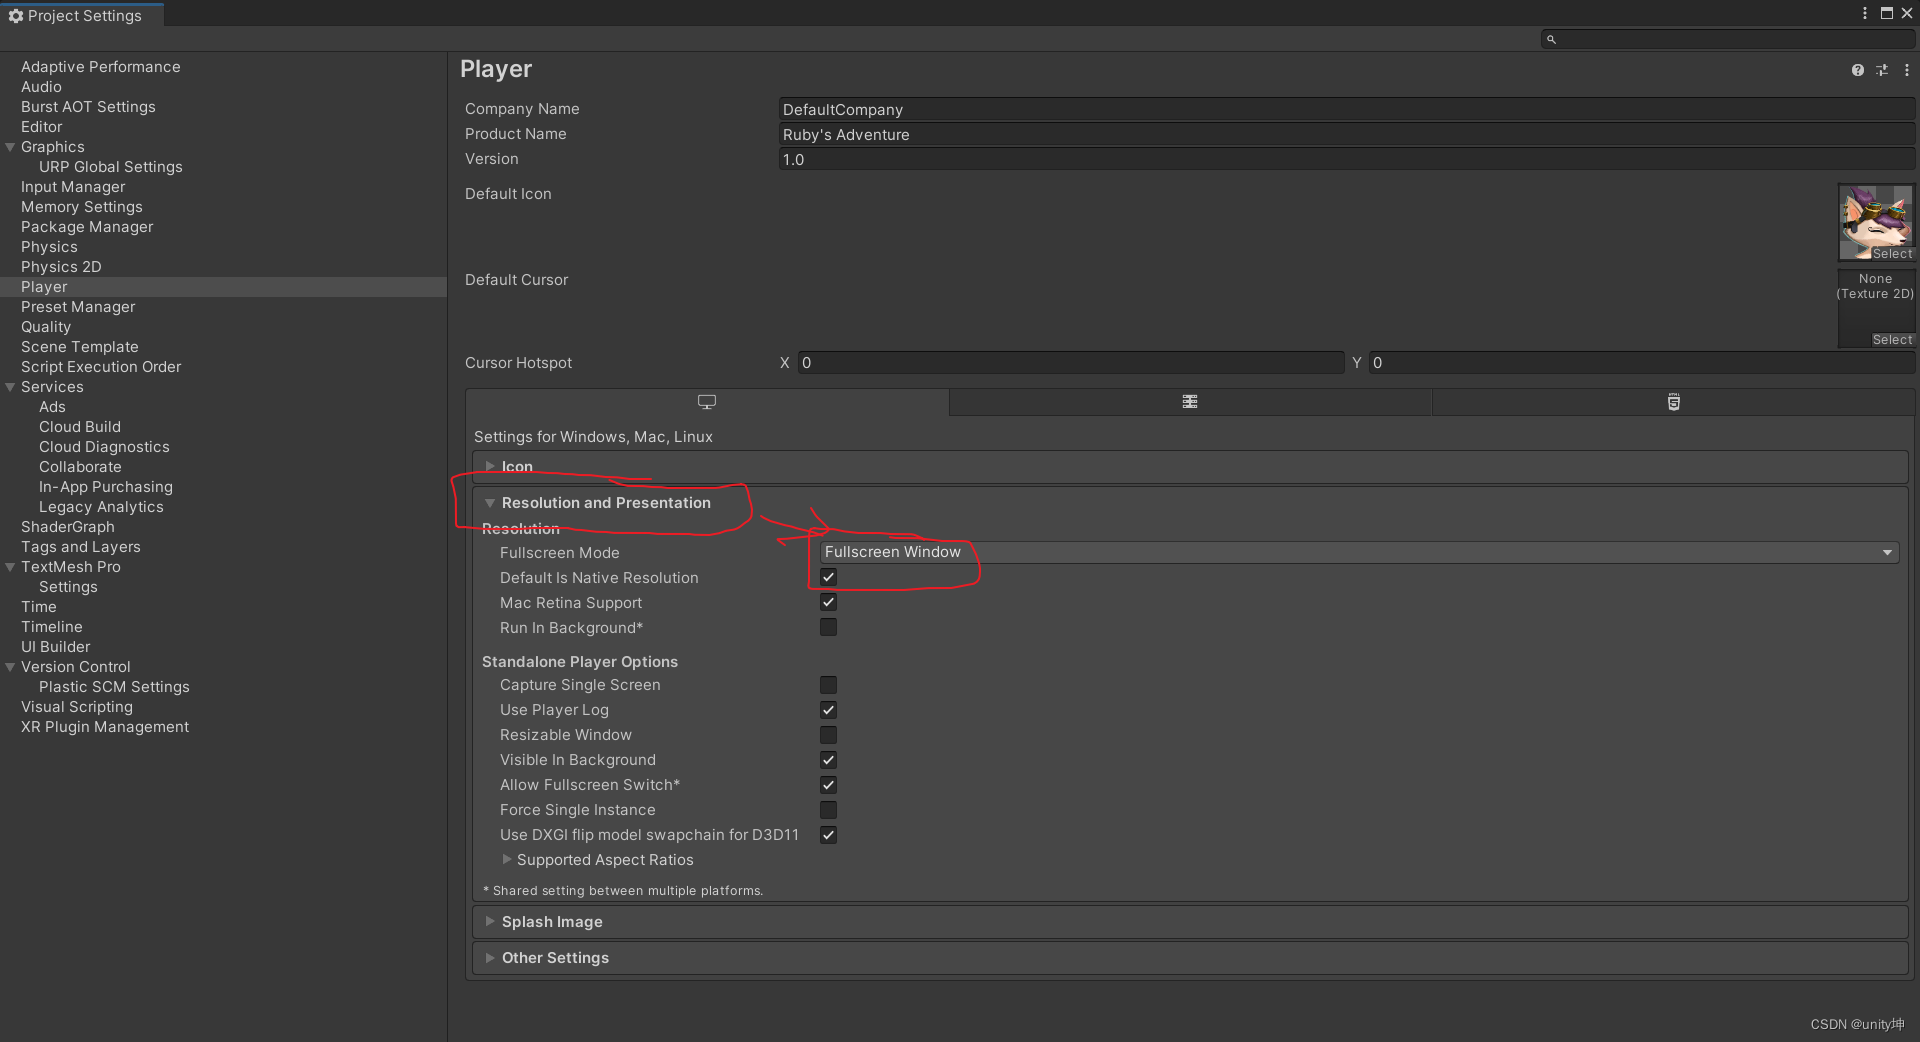Uncheck Mac Retina Support
1920x1042 pixels.
tap(827, 602)
